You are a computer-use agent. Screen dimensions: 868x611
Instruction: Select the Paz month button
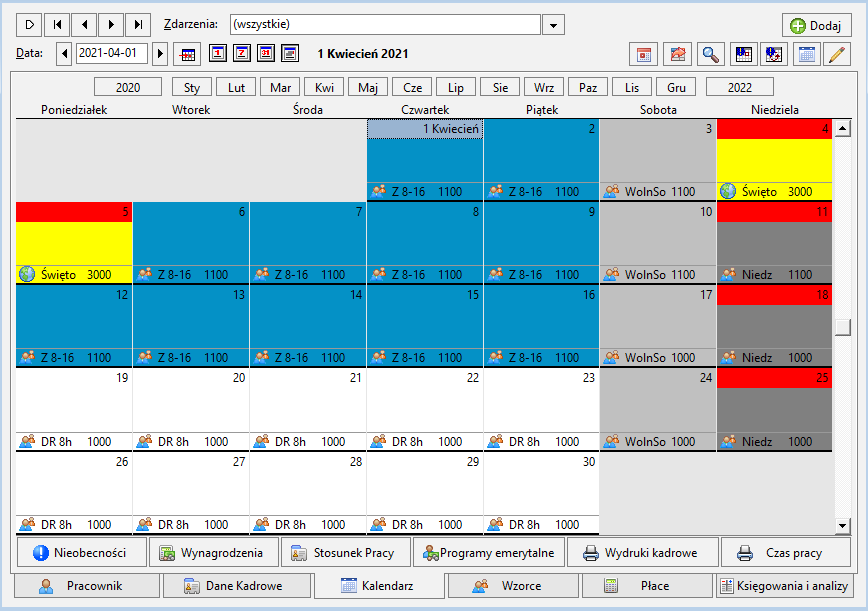click(x=588, y=87)
